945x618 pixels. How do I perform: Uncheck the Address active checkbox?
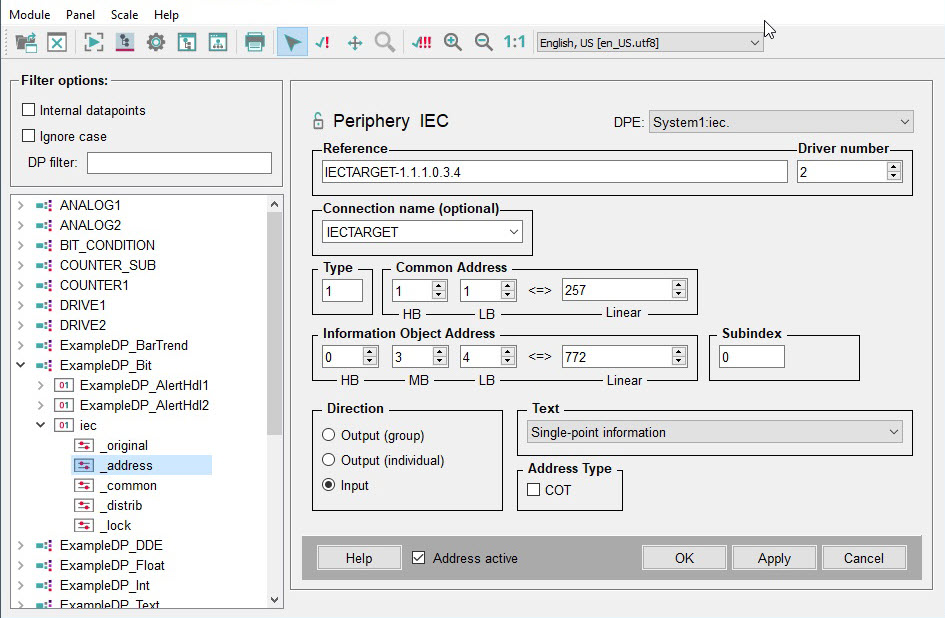[x=419, y=558]
